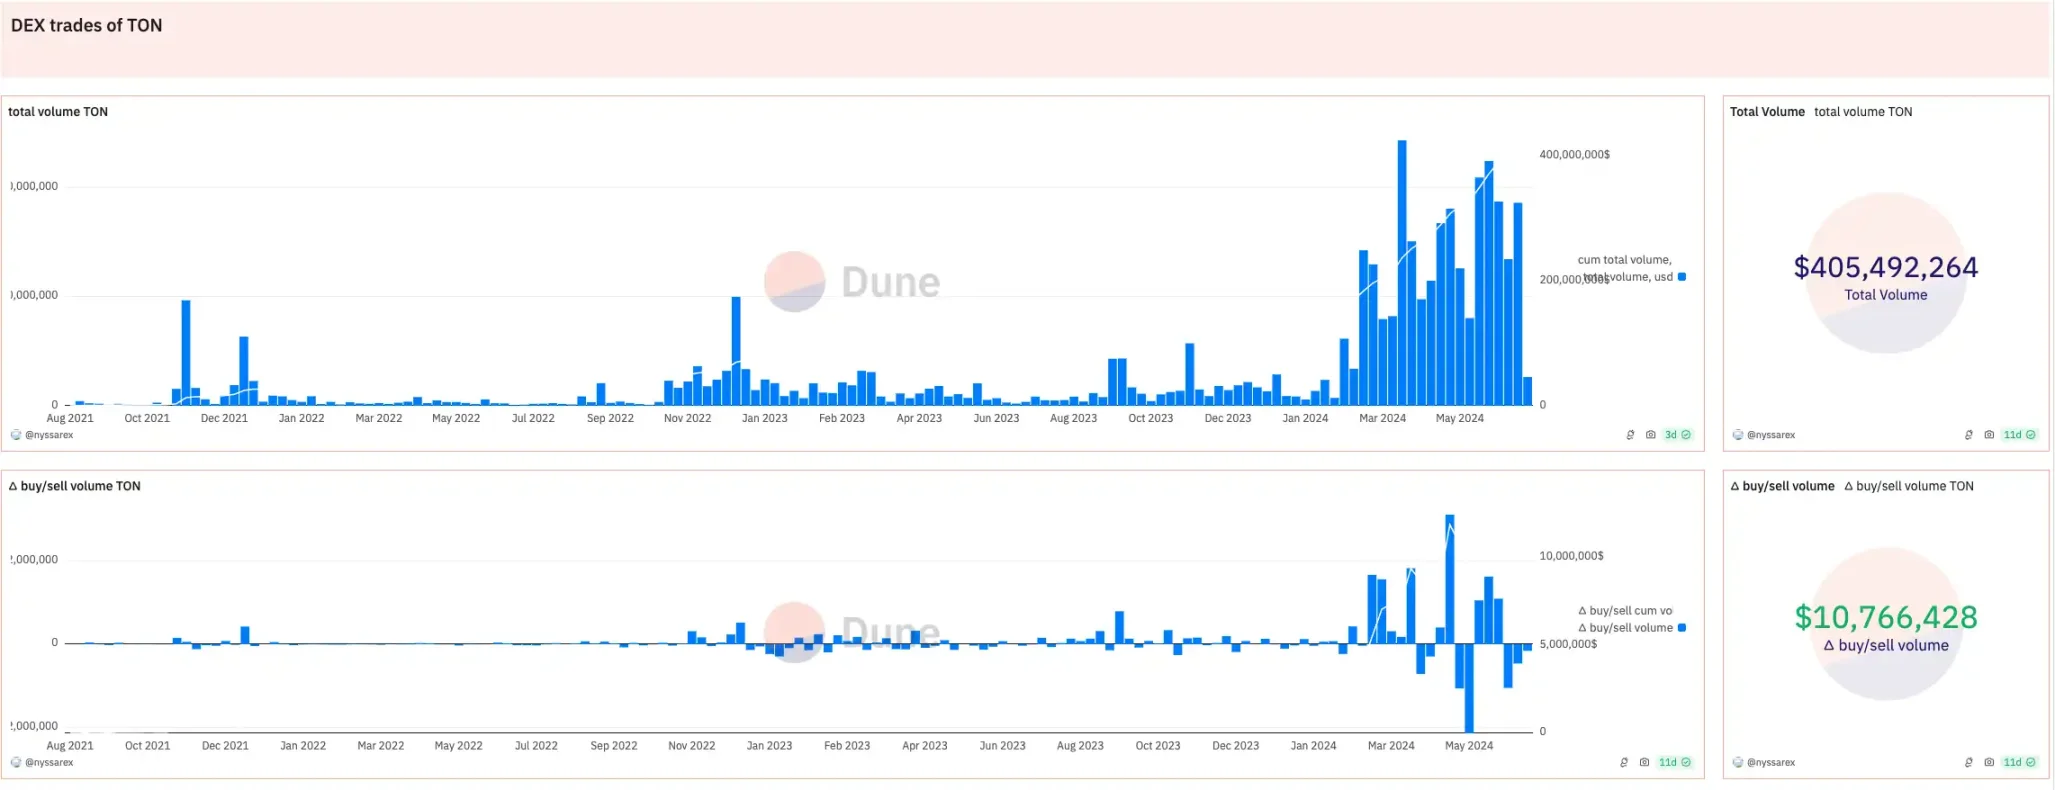Click 11d refresh badge under buy/sell bar chart
The height and width of the screenshot is (790, 2055).
[1674, 762]
